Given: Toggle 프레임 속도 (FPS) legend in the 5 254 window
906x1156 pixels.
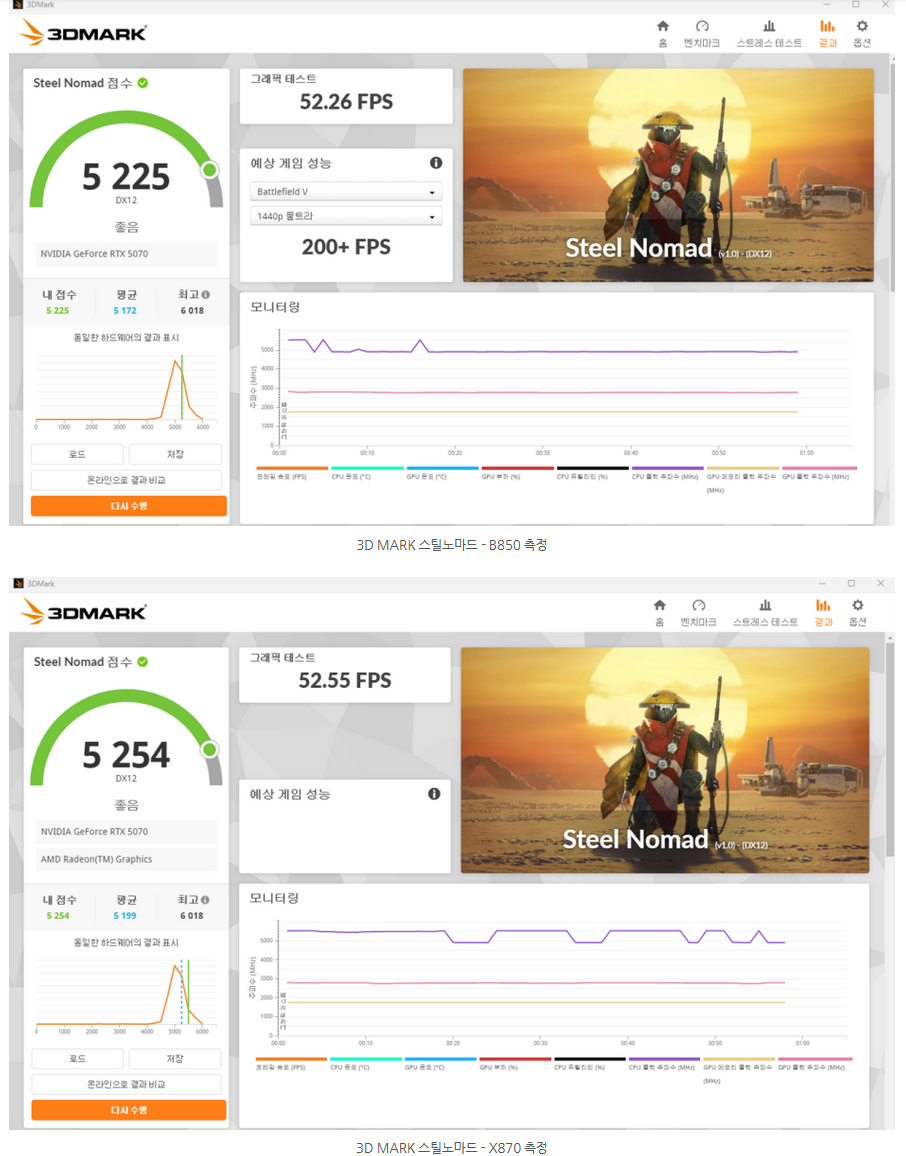Looking at the screenshot, I should click(x=291, y=1063).
